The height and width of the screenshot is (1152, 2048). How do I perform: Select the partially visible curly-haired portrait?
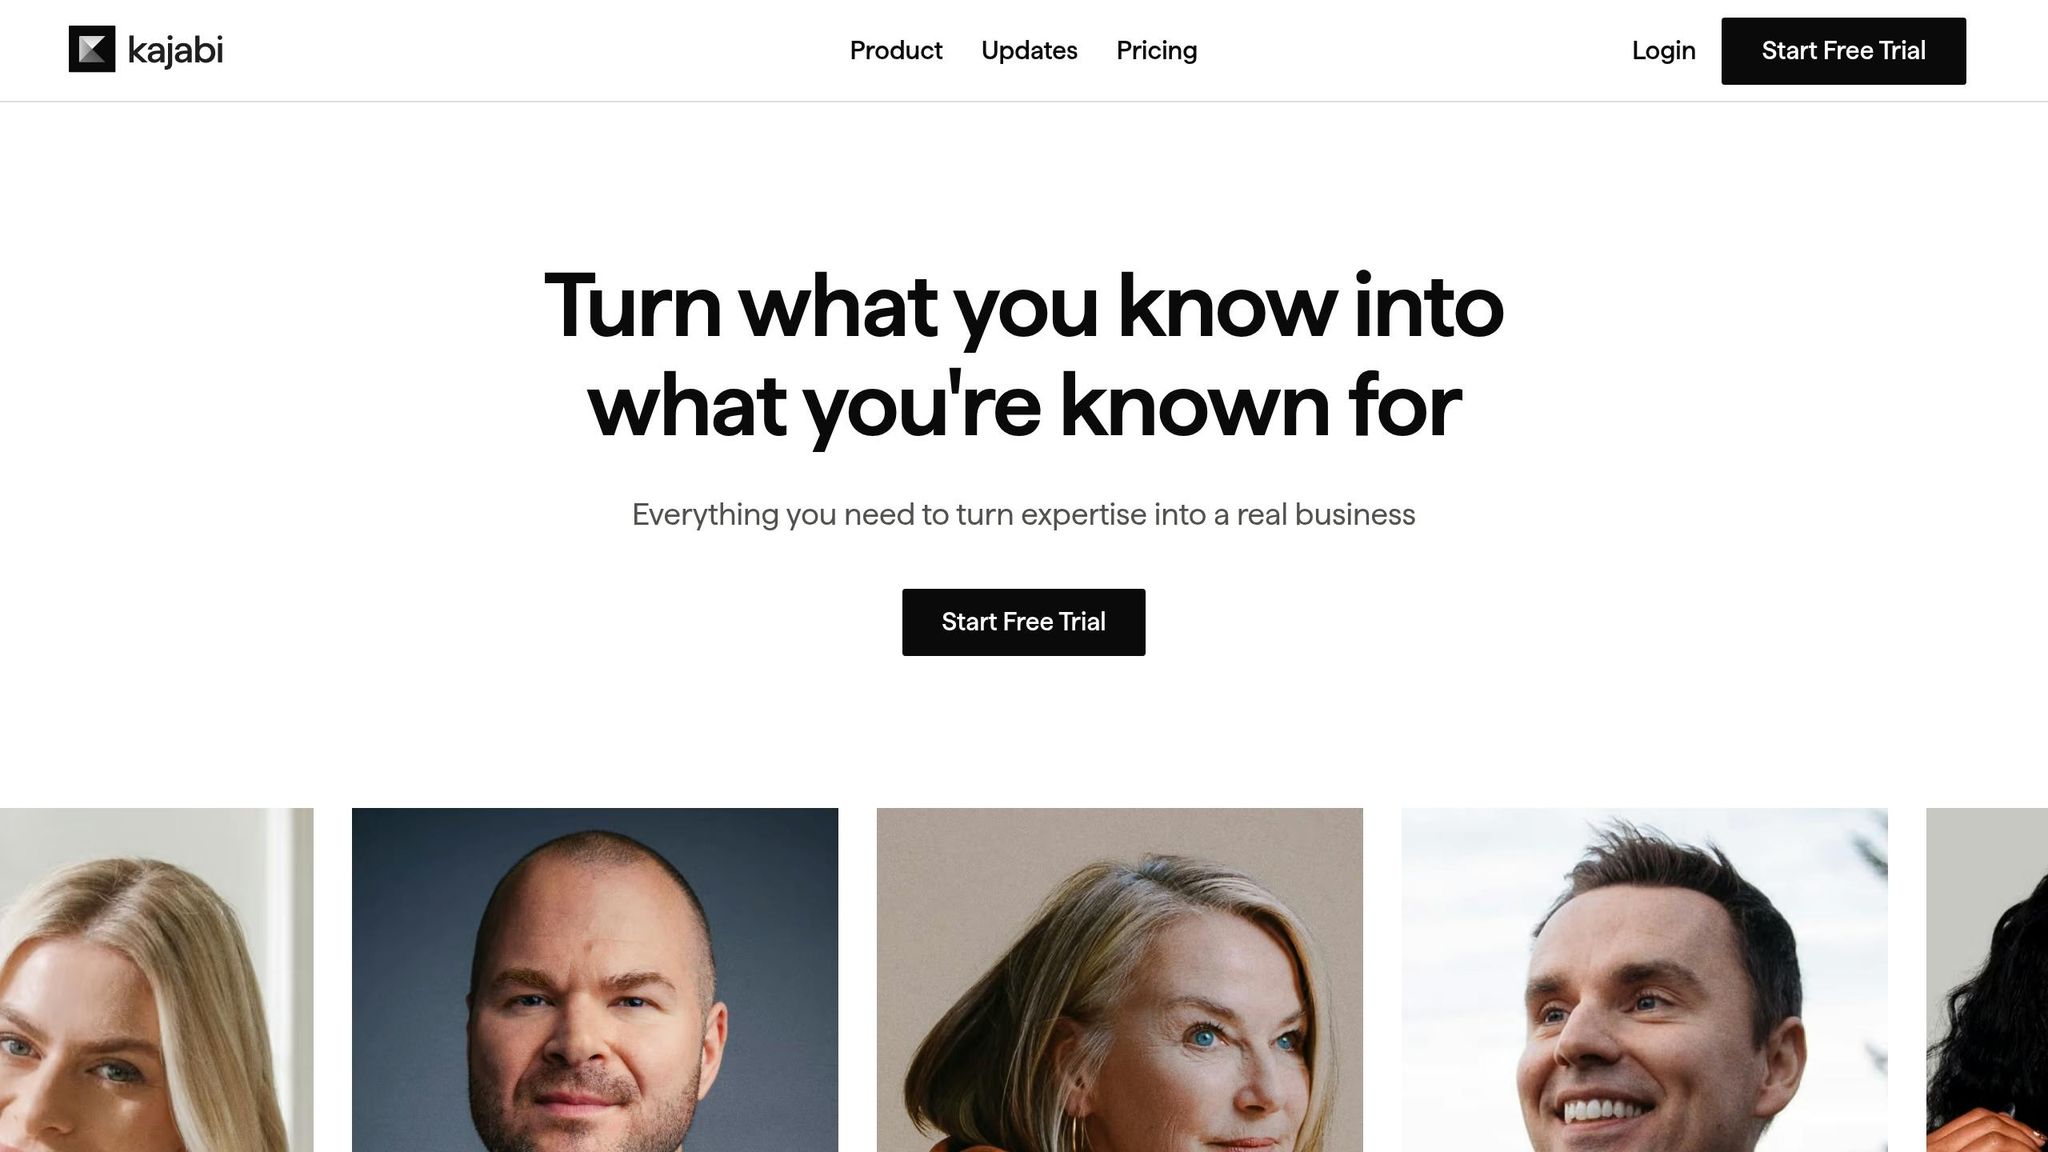[x=1987, y=980]
